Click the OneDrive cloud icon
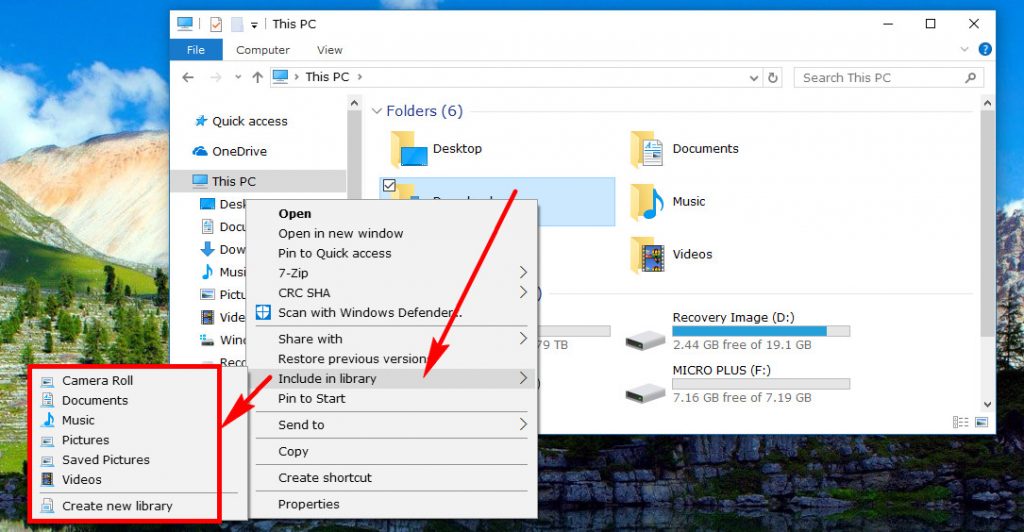 pos(200,151)
